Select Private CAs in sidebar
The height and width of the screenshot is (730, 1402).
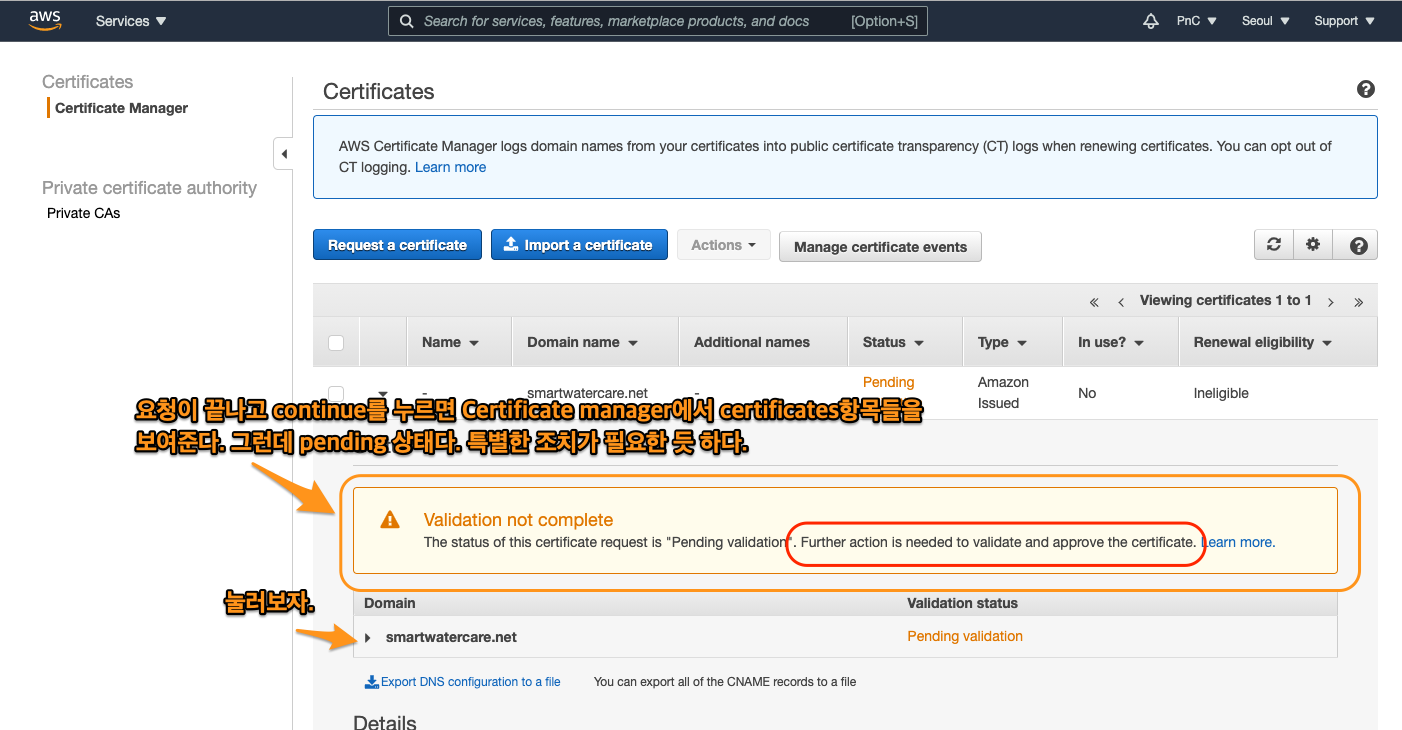click(x=84, y=213)
